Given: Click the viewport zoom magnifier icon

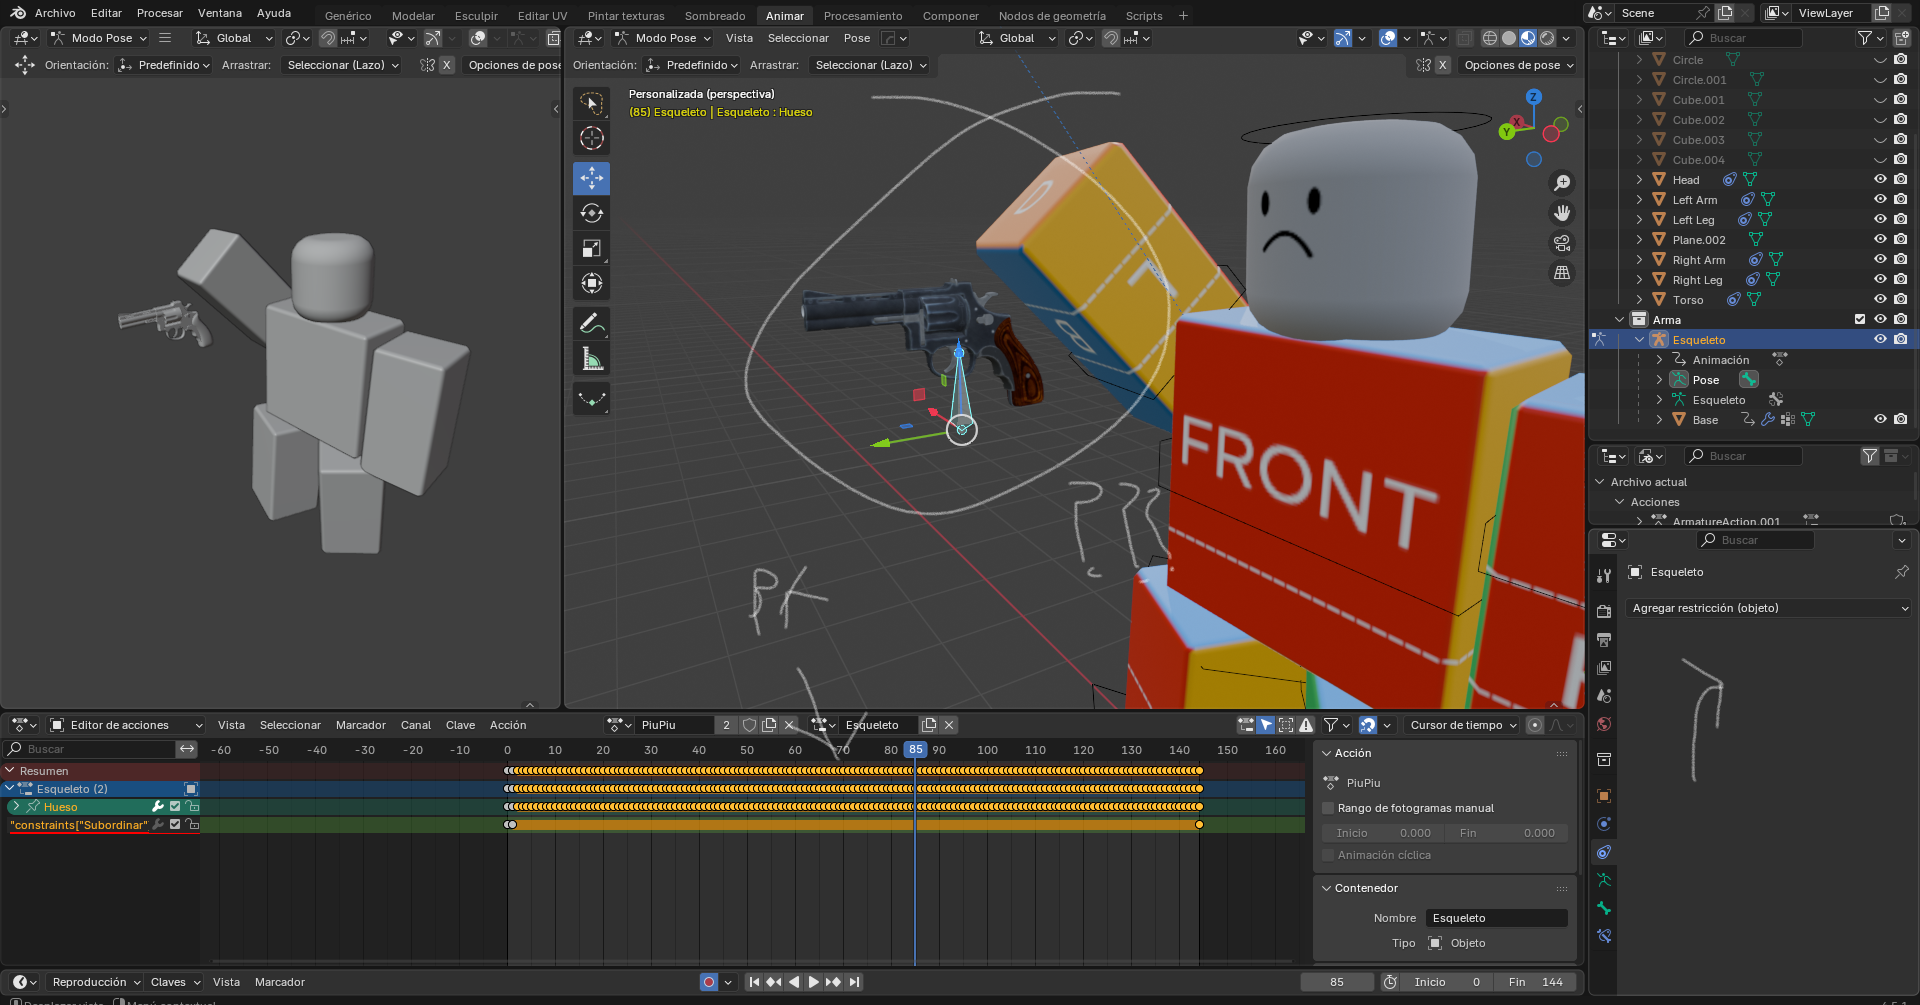Looking at the screenshot, I should click(x=1561, y=183).
